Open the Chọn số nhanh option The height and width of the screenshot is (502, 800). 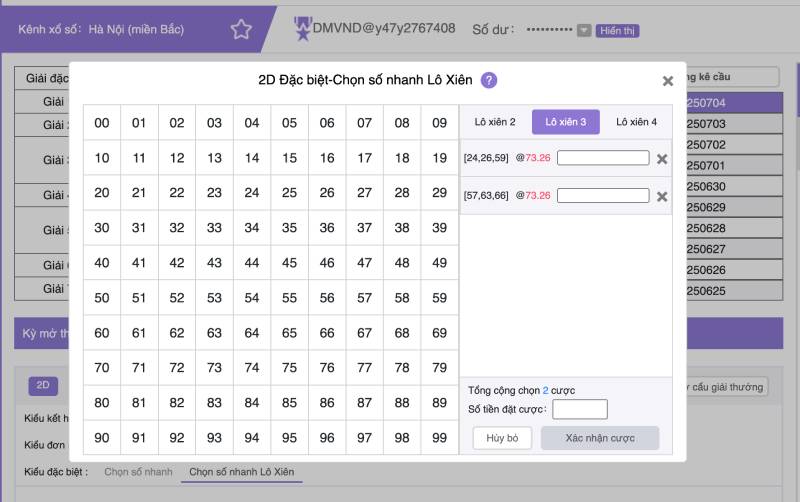pyautogui.click(x=138, y=471)
